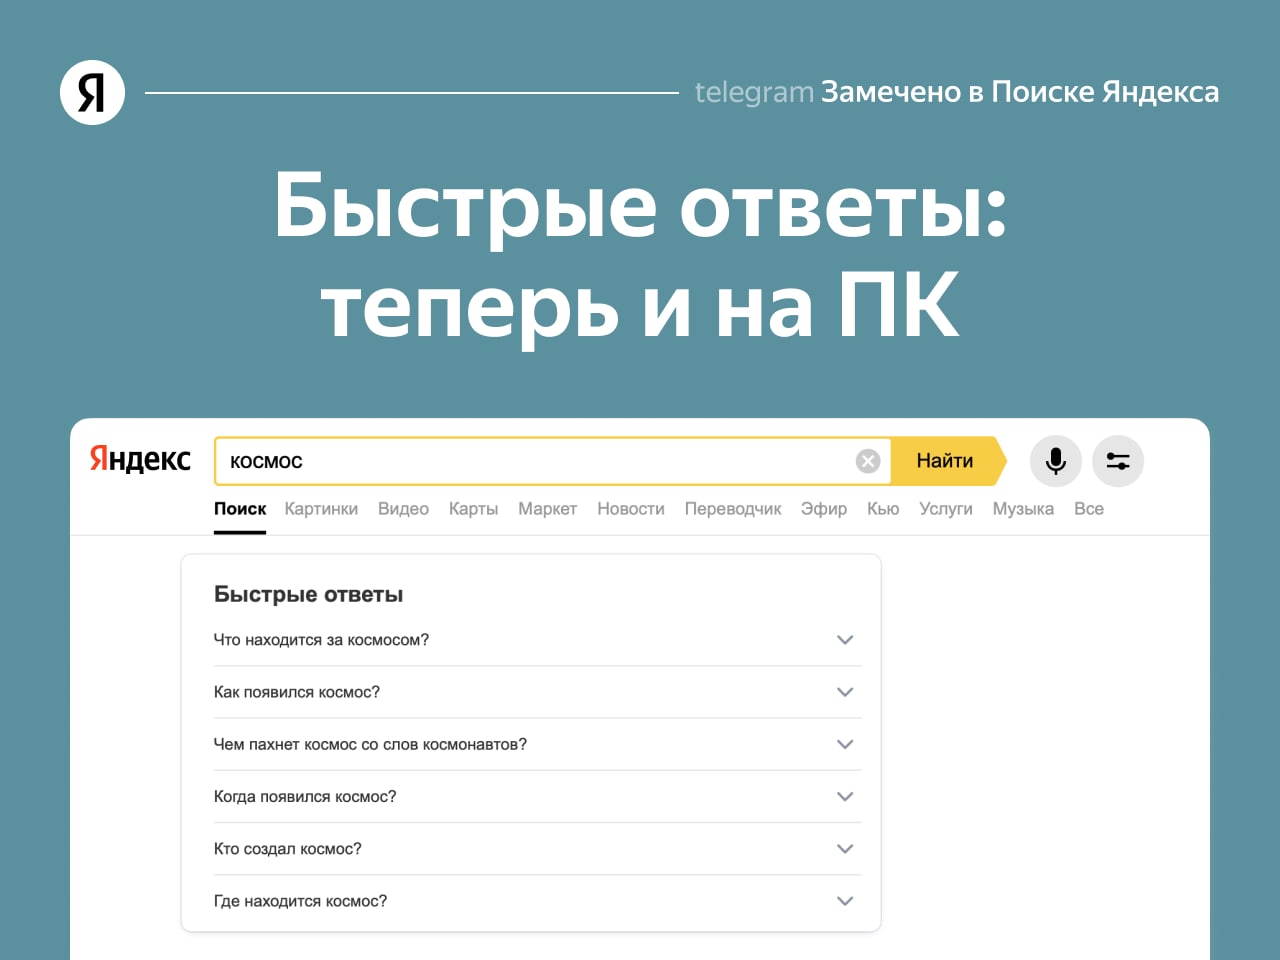The image size is (1280, 960).
Task: Select the Поиск tab
Action: (x=240, y=509)
